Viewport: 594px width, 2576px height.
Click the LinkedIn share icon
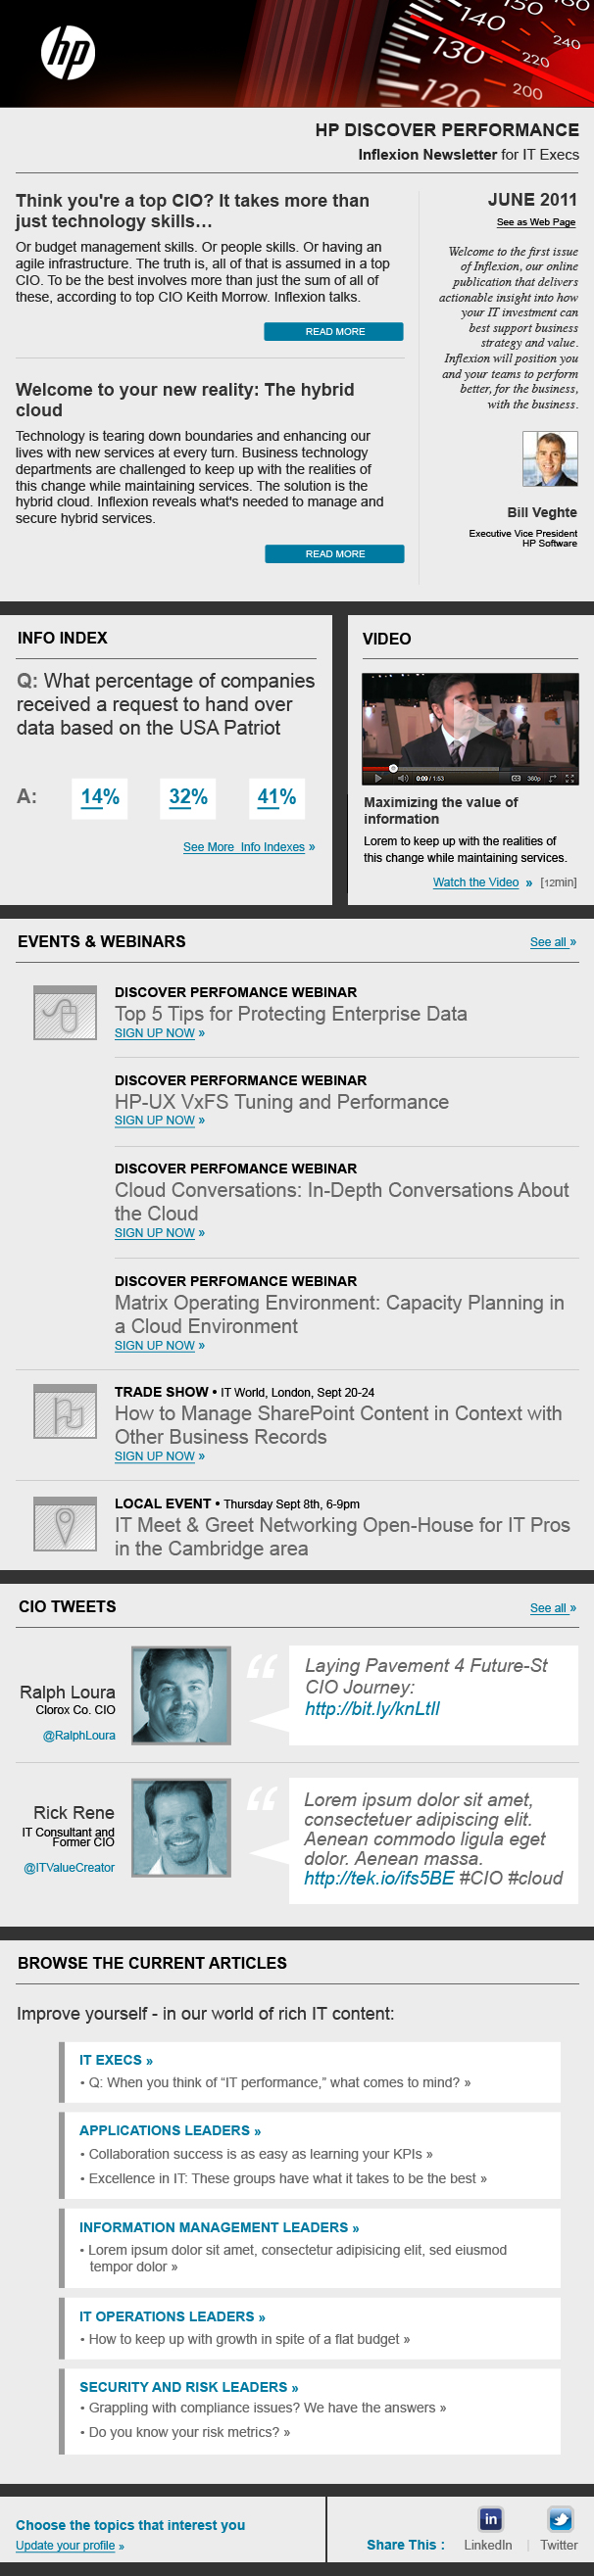coord(490,2518)
